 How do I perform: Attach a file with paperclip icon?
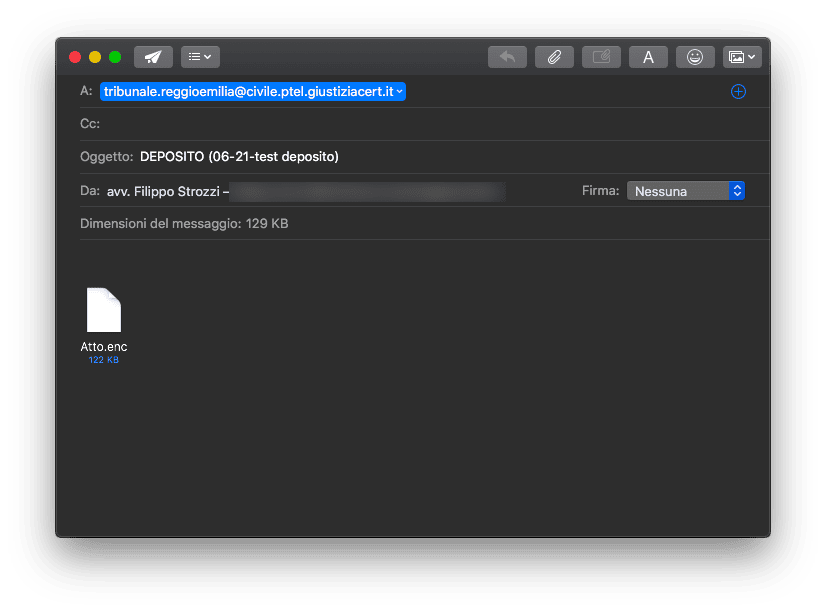coord(554,57)
